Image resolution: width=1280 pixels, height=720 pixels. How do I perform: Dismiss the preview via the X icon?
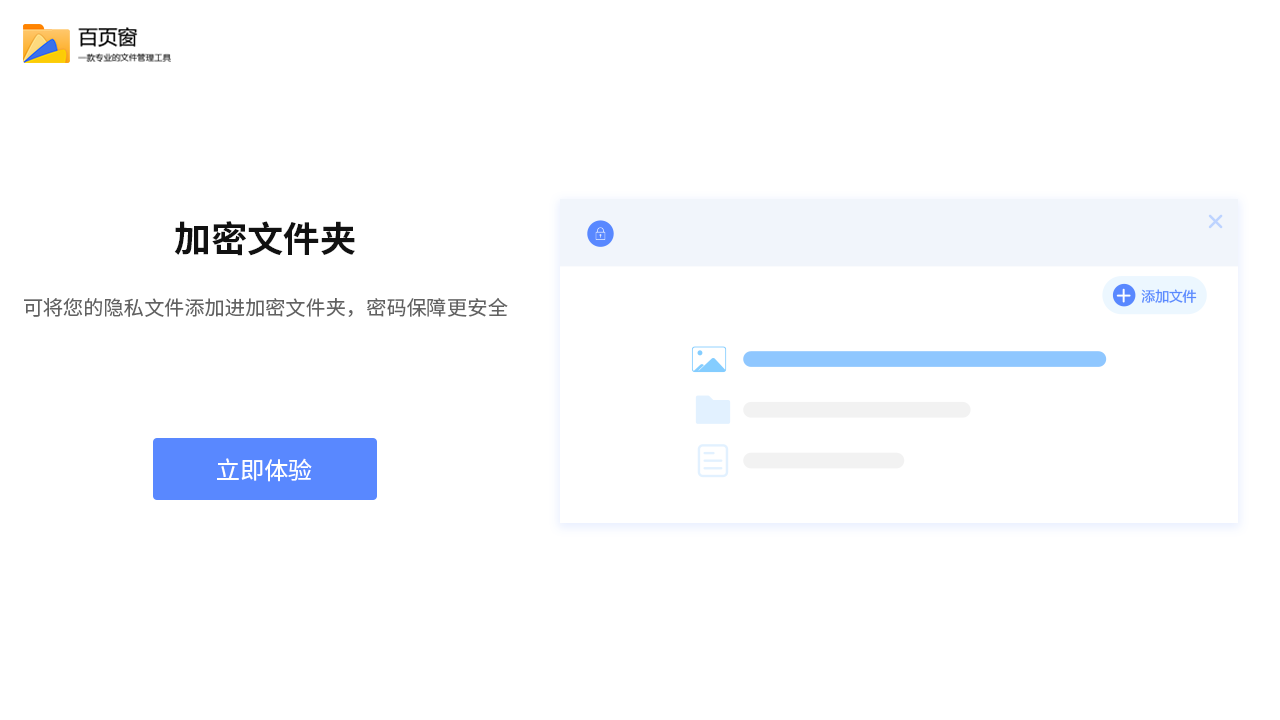click(1215, 221)
